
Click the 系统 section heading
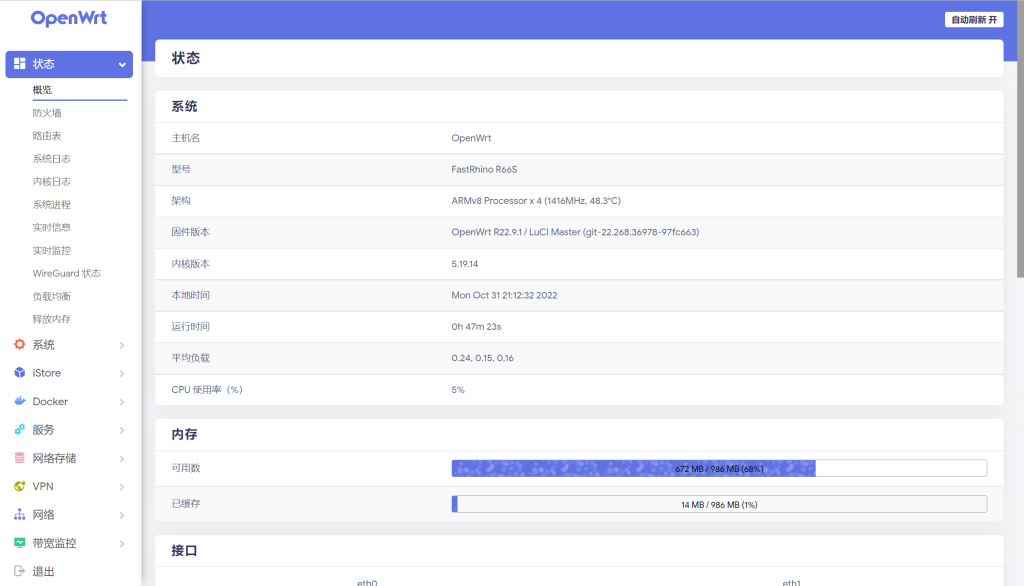(184, 106)
